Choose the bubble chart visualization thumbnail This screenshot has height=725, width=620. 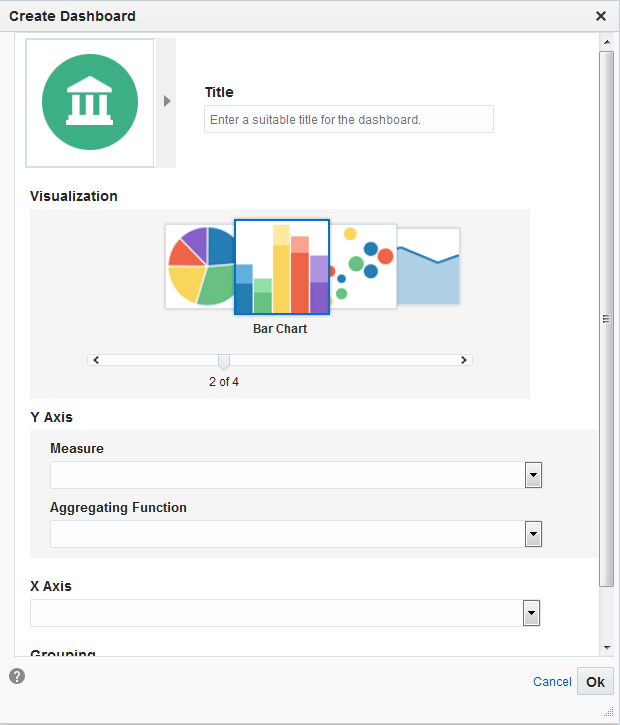(362, 266)
